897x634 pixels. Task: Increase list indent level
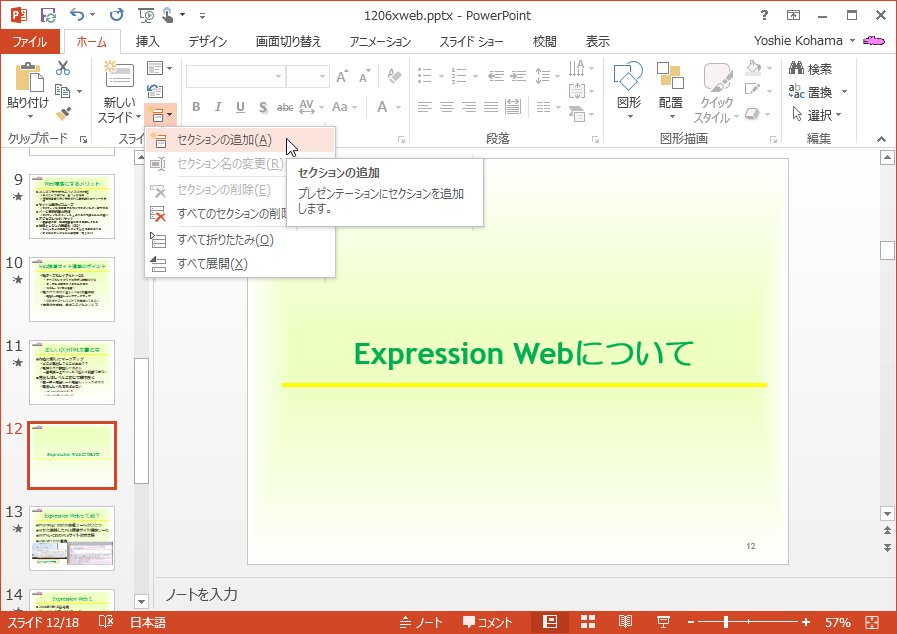click(518, 76)
